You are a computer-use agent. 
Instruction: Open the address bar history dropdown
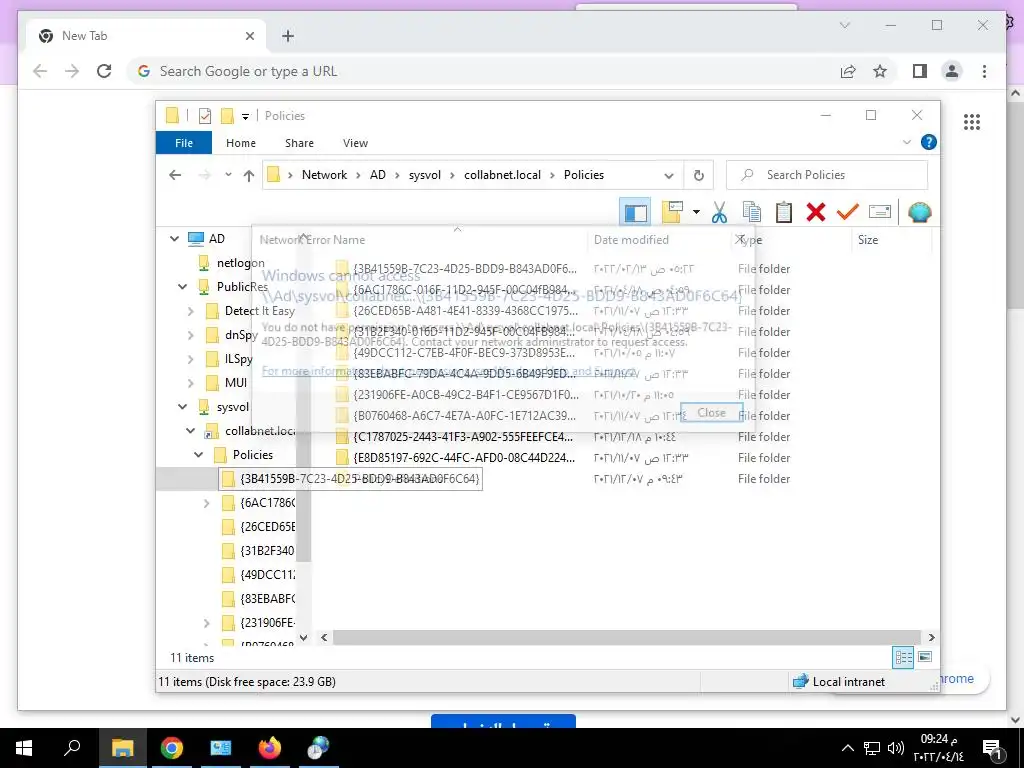click(x=669, y=176)
